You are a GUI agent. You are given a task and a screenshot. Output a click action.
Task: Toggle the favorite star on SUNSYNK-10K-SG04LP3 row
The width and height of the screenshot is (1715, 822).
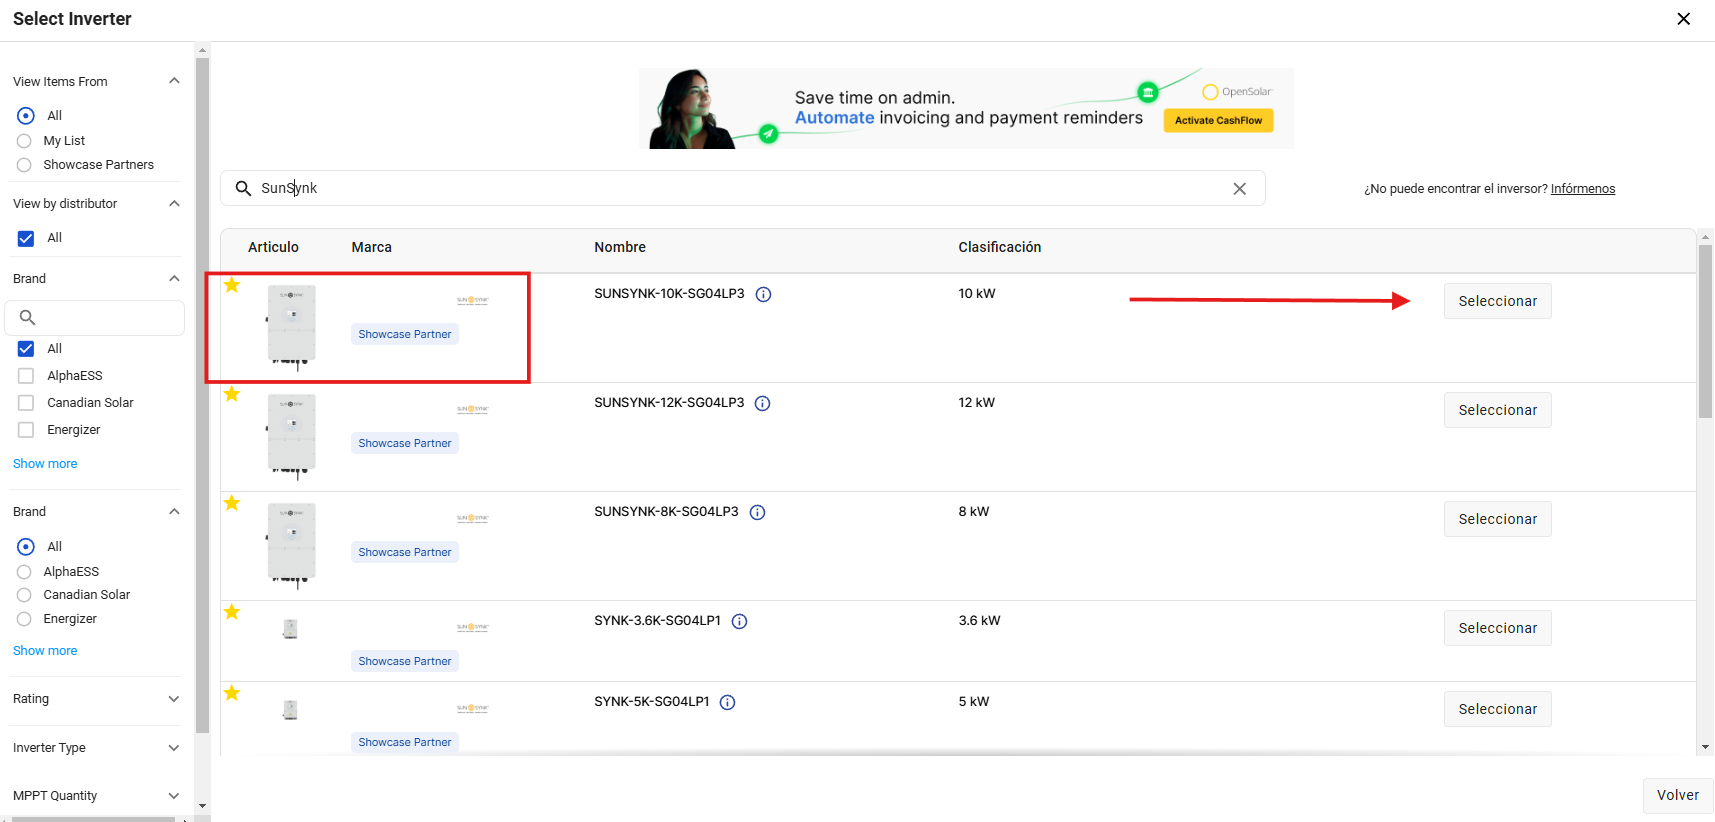232,285
